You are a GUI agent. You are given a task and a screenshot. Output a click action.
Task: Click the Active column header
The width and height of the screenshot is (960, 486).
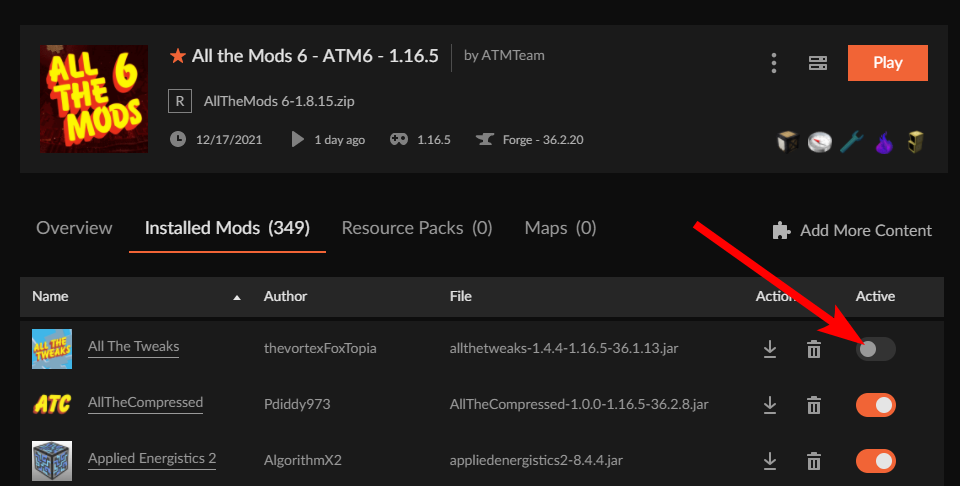(876, 296)
